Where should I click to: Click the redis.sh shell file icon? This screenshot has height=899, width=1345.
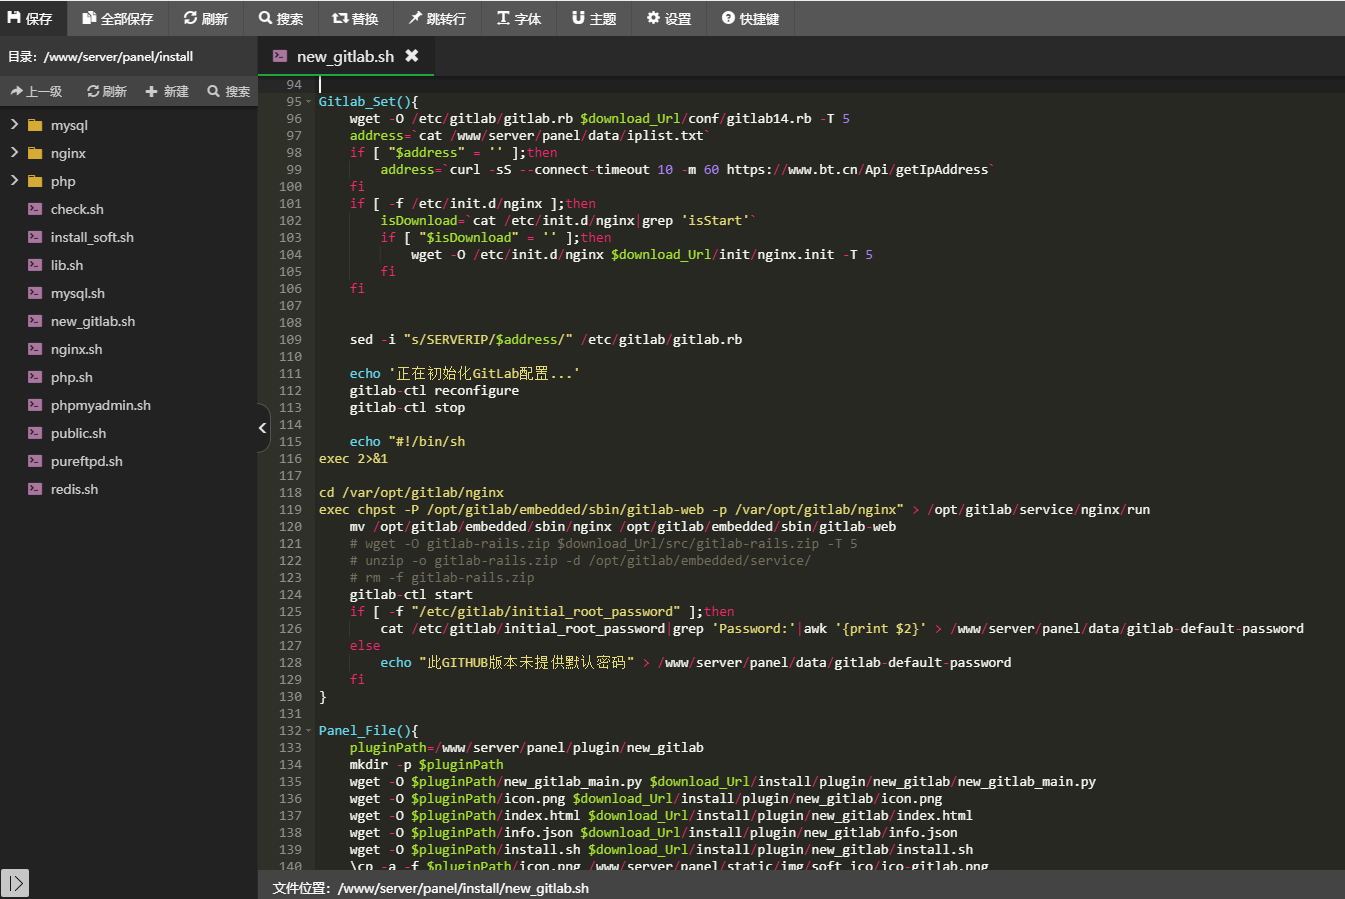coord(35,489)
